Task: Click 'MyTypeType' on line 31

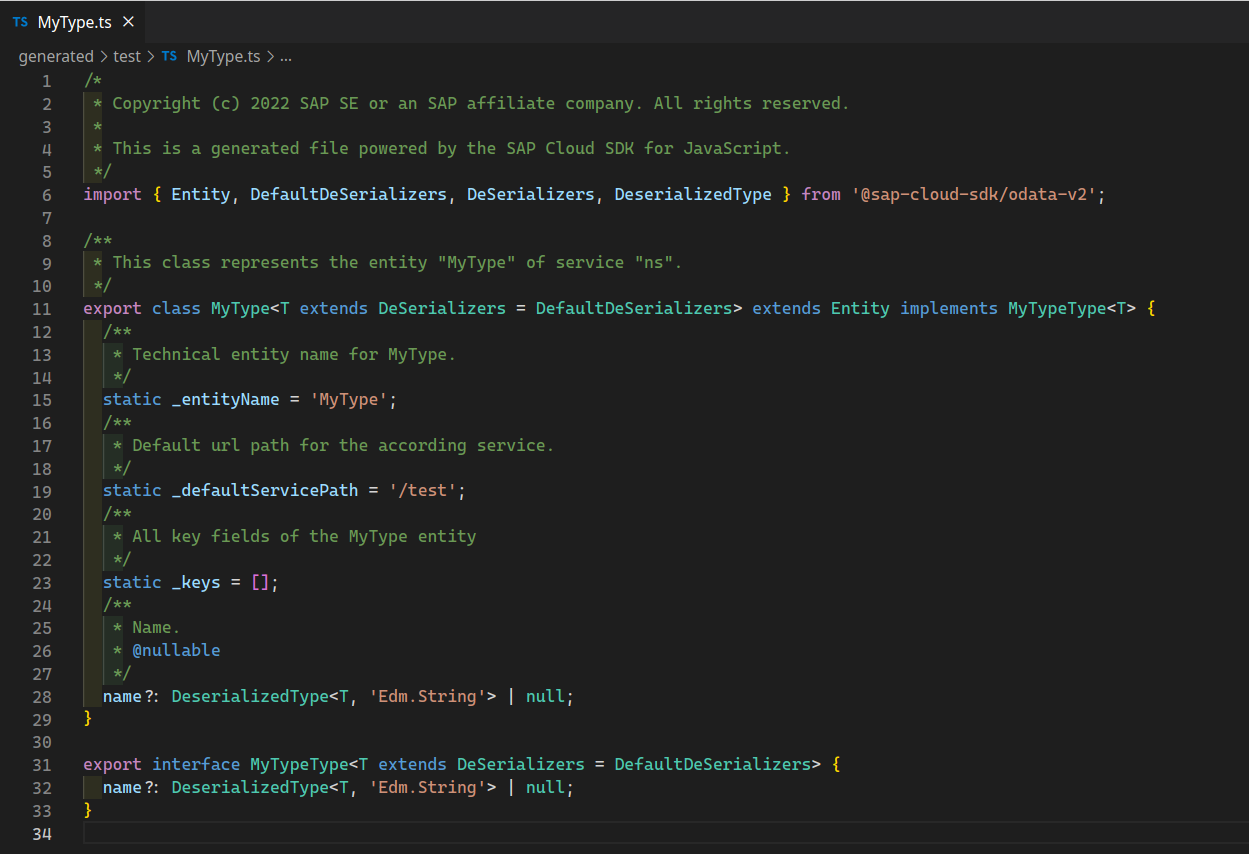Action: point(299,765)
